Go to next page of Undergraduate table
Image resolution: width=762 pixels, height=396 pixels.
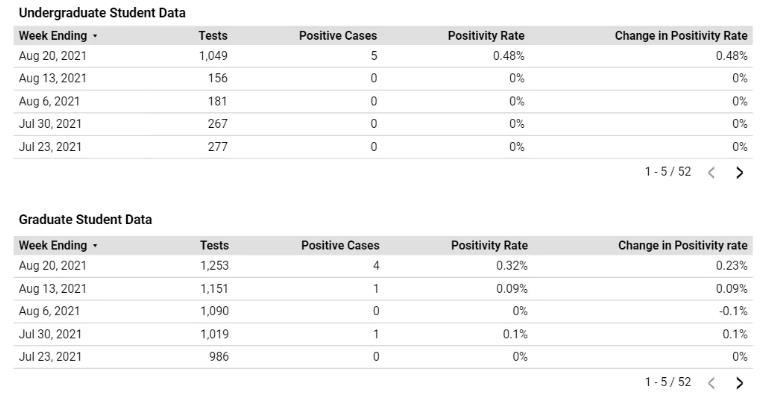pyautogui.click(x=739, y=172)
